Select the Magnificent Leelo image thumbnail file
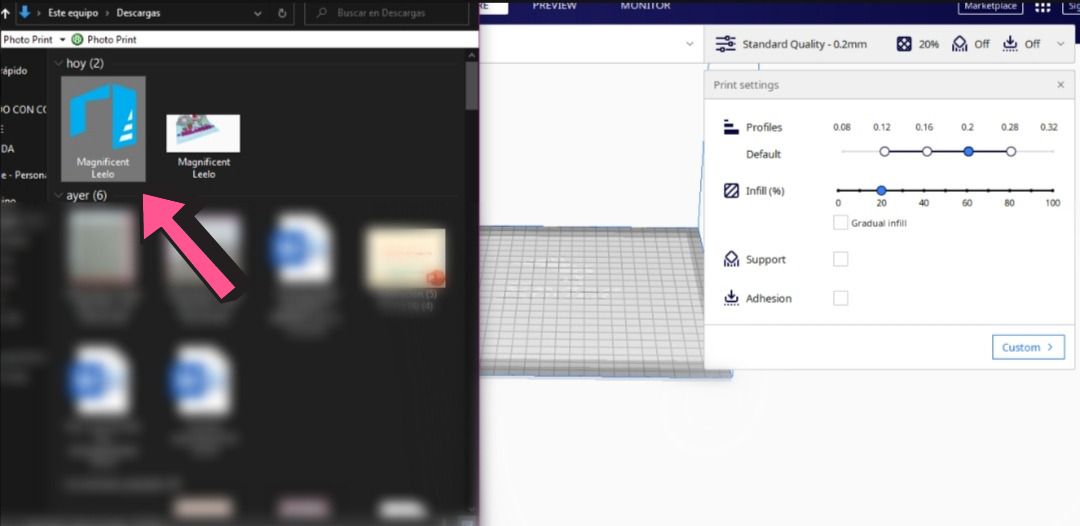The width and height of the screenshot is (1080, 526). (x=203, y=146)
